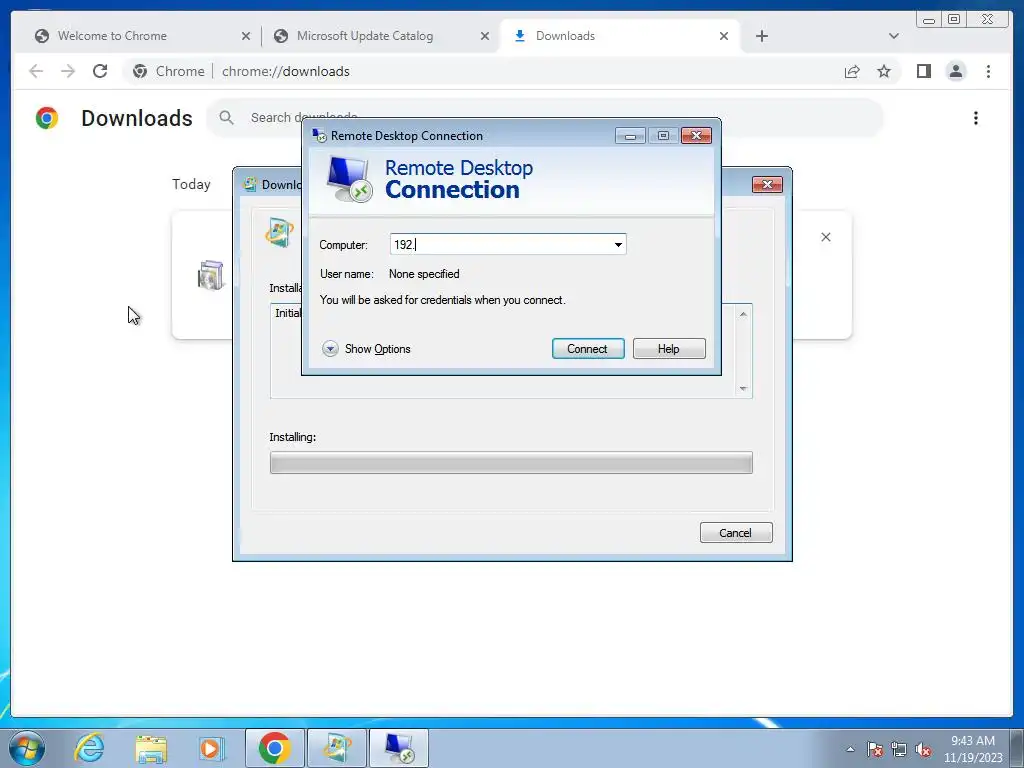
Task: Close the Remote Desktop Connection window
Action: [x=696, y=136]
